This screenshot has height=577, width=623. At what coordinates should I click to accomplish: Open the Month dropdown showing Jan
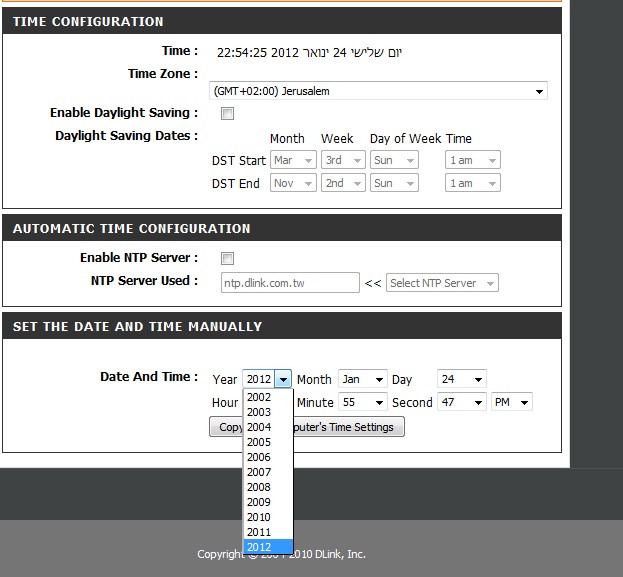(x=362, y=380)
